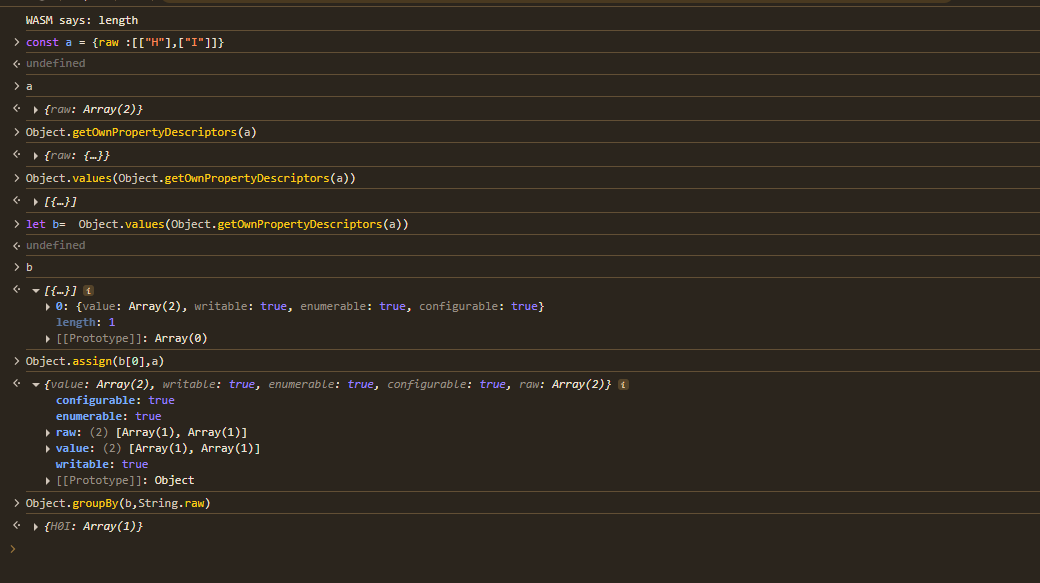Screen dimensions: 1040x583
Task: Expand the raw: (2) [Array(1), Array(1)] property
Action: (49, 432)
